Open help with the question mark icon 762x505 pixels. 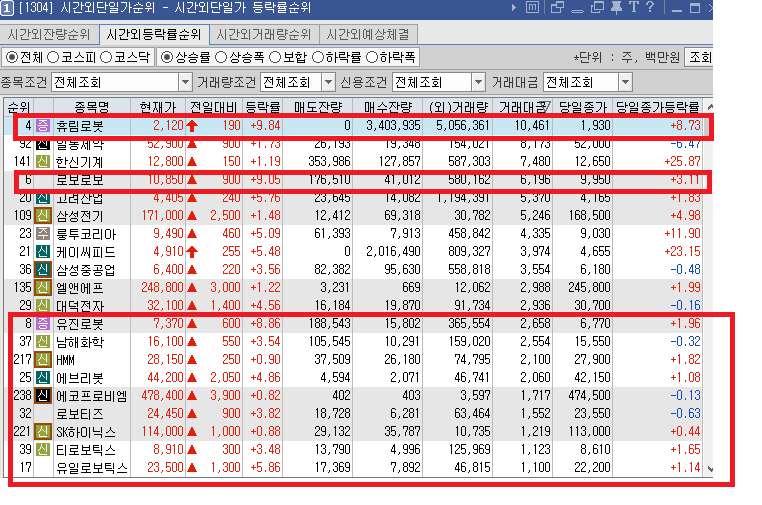650,7
